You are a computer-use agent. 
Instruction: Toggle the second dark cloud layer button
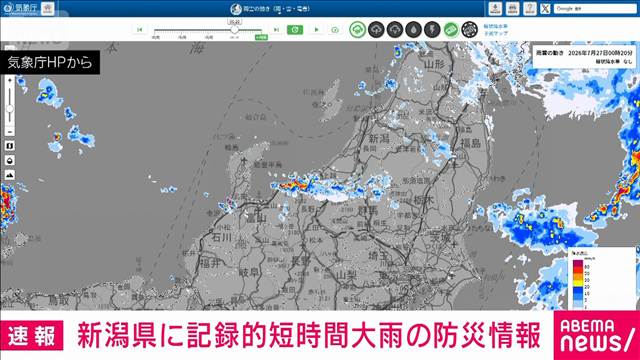pos(395,30)
